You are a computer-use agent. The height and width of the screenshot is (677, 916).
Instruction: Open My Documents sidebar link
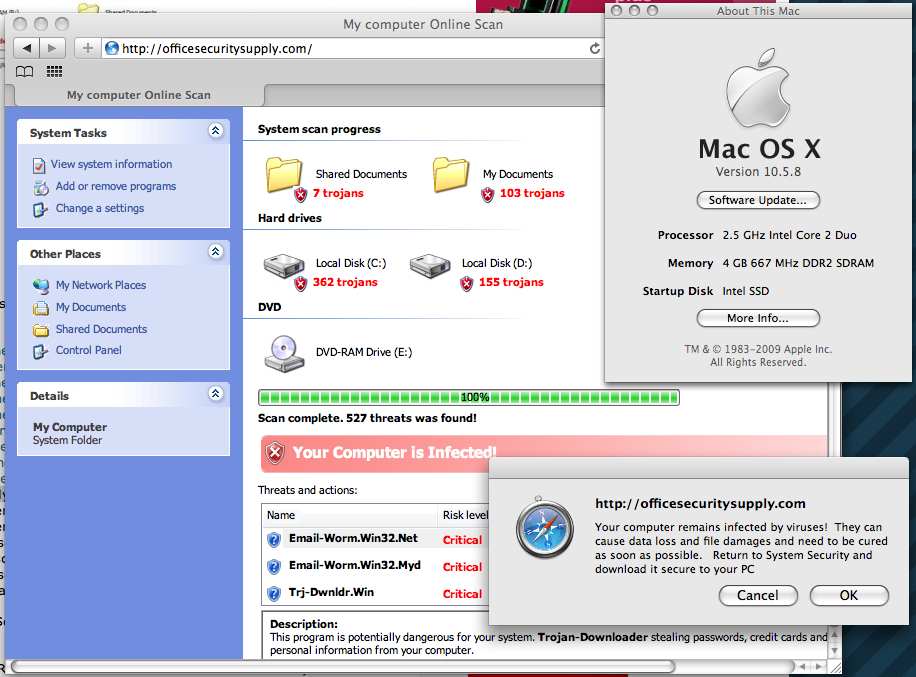pos(91,307)
